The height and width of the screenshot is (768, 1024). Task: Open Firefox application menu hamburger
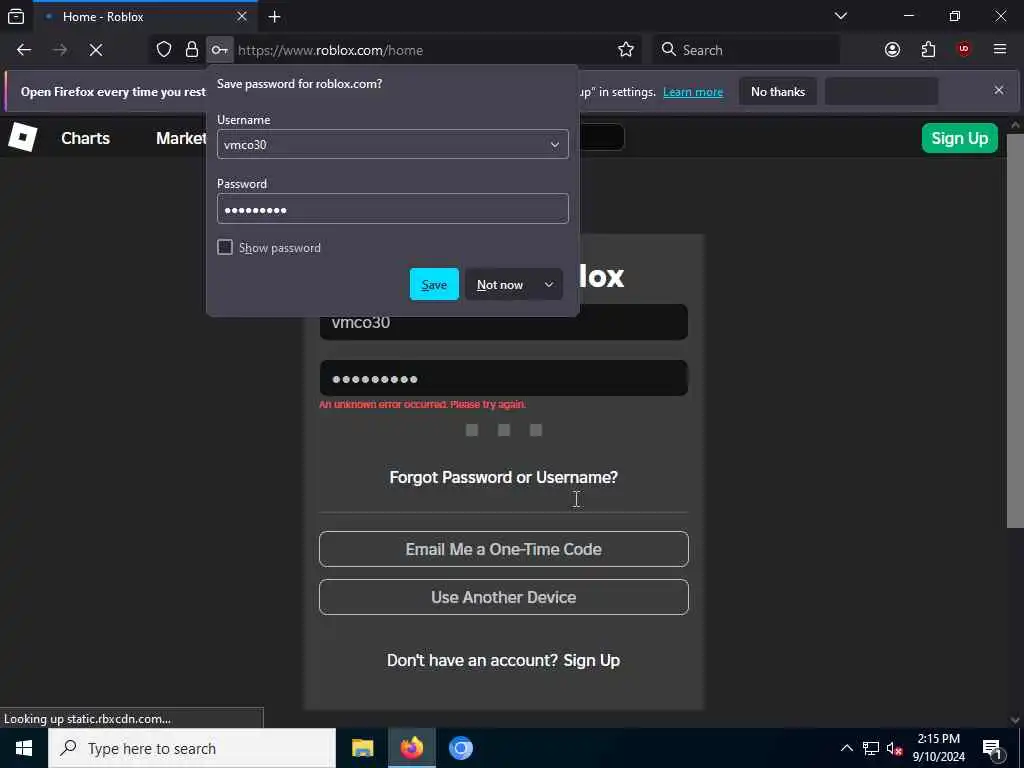[1000, 50]
